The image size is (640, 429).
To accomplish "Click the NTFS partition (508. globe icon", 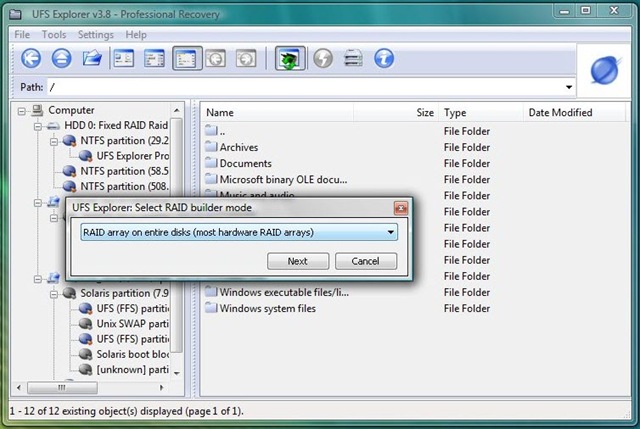I will pyautogui.click(x=69, y=186).
